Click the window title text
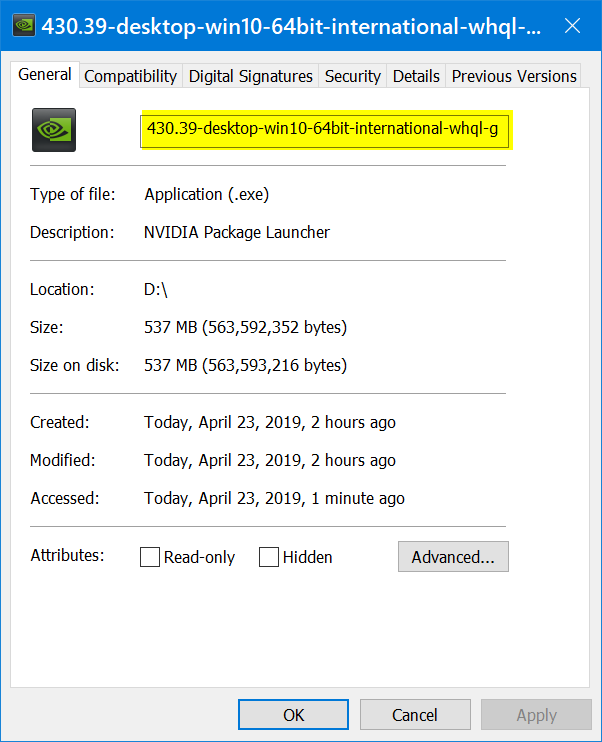 (x=291, y=26)
